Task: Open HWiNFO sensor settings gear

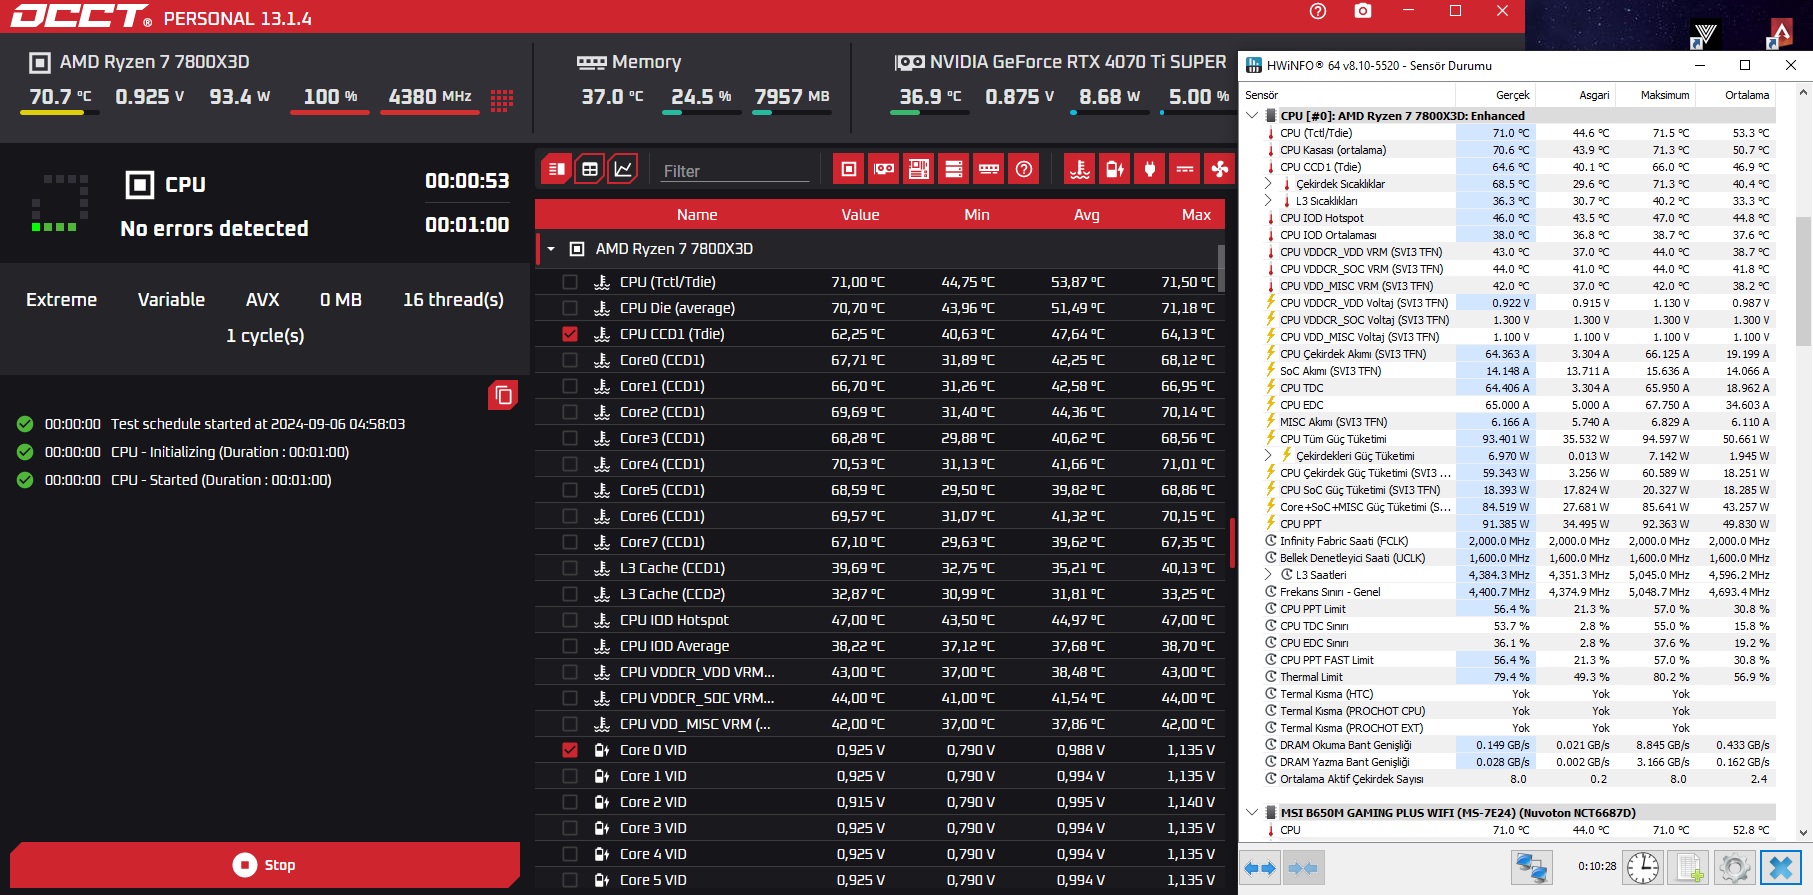Action: (x=1735, y=867)
